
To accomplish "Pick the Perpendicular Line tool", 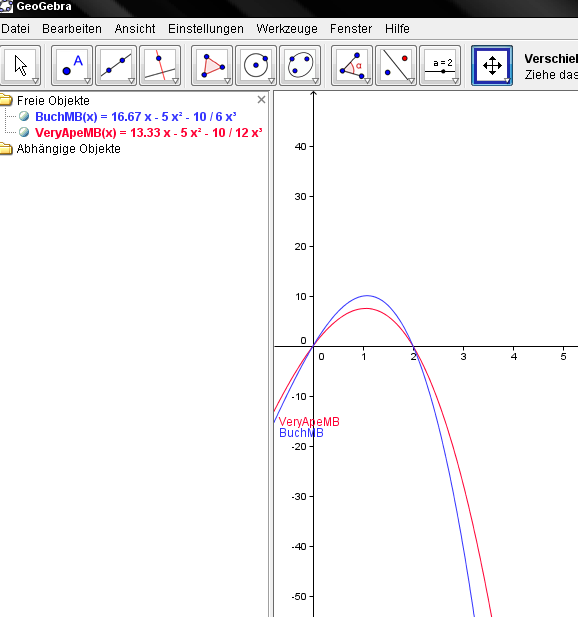I will [x=160, y=65].
